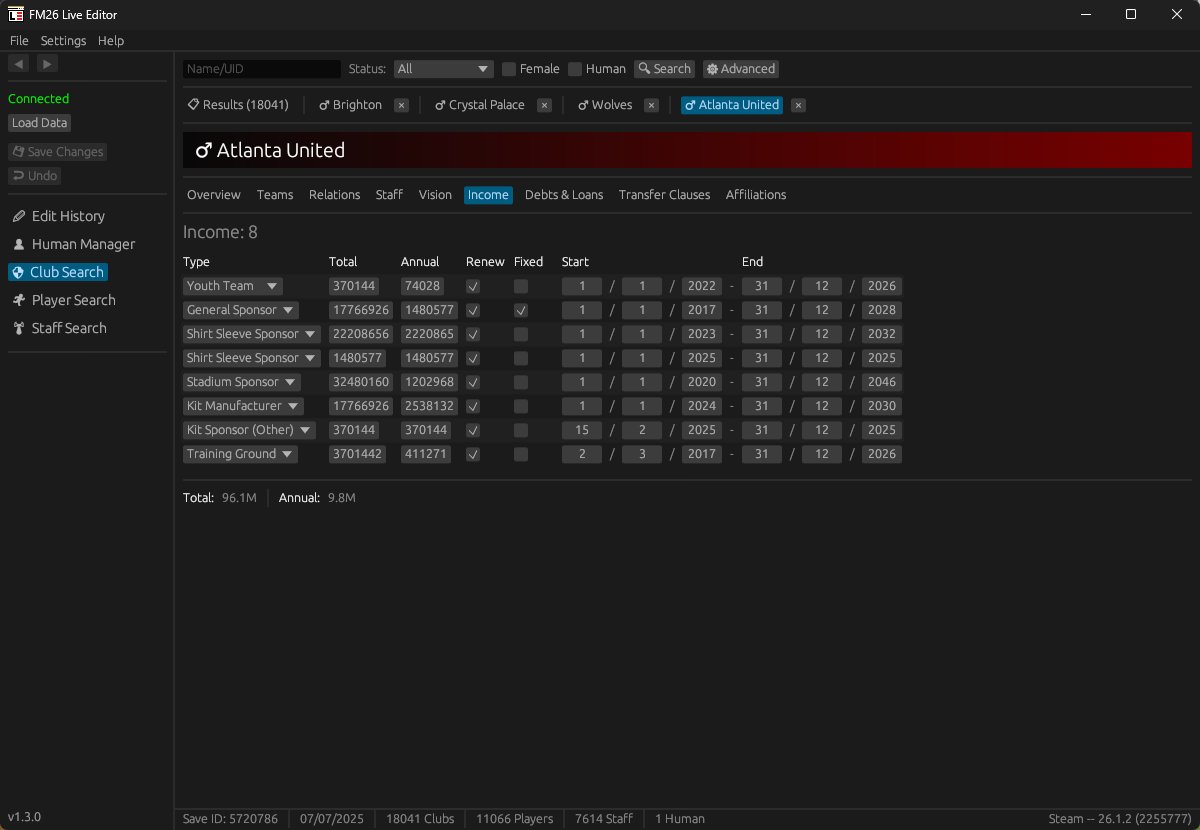Switch to the Transfer Clauses tab

(x=664, y=195)
